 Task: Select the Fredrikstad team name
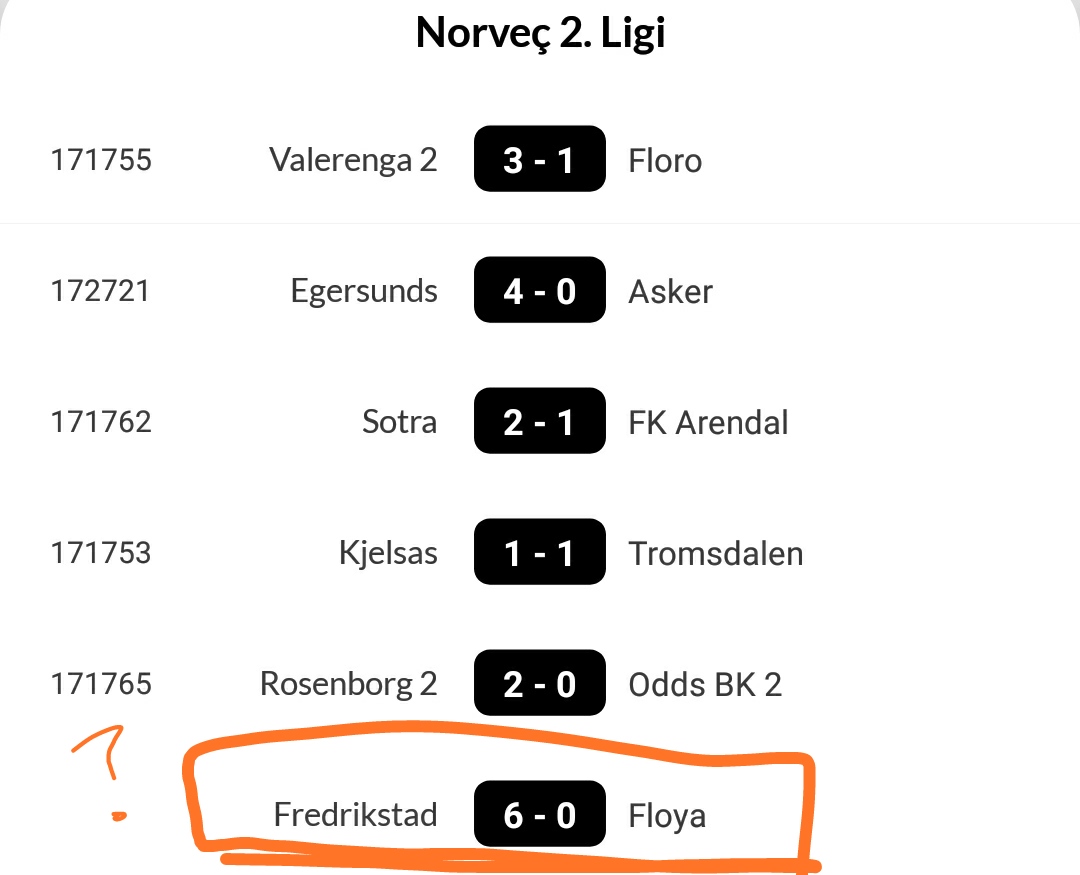tap(355, 814)
